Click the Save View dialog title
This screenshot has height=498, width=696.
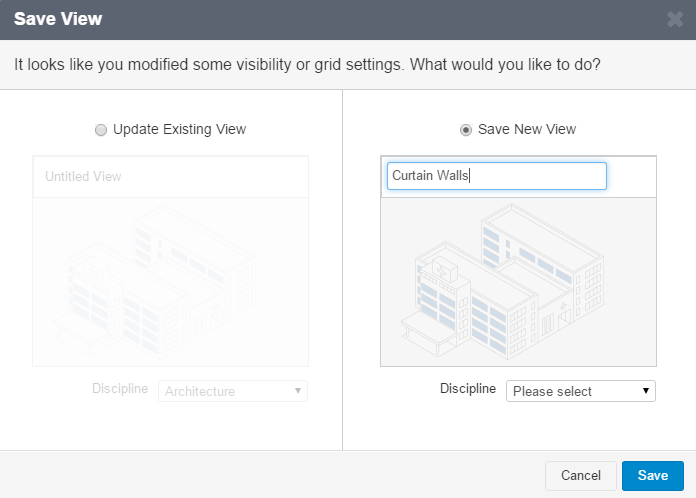pyautogui.click(x=58, y=19)
